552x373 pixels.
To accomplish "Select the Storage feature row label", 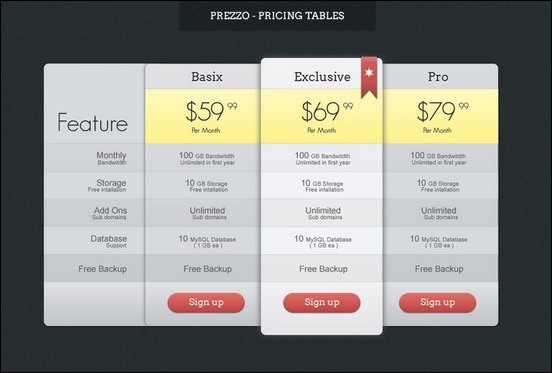I will coord(107,185).
